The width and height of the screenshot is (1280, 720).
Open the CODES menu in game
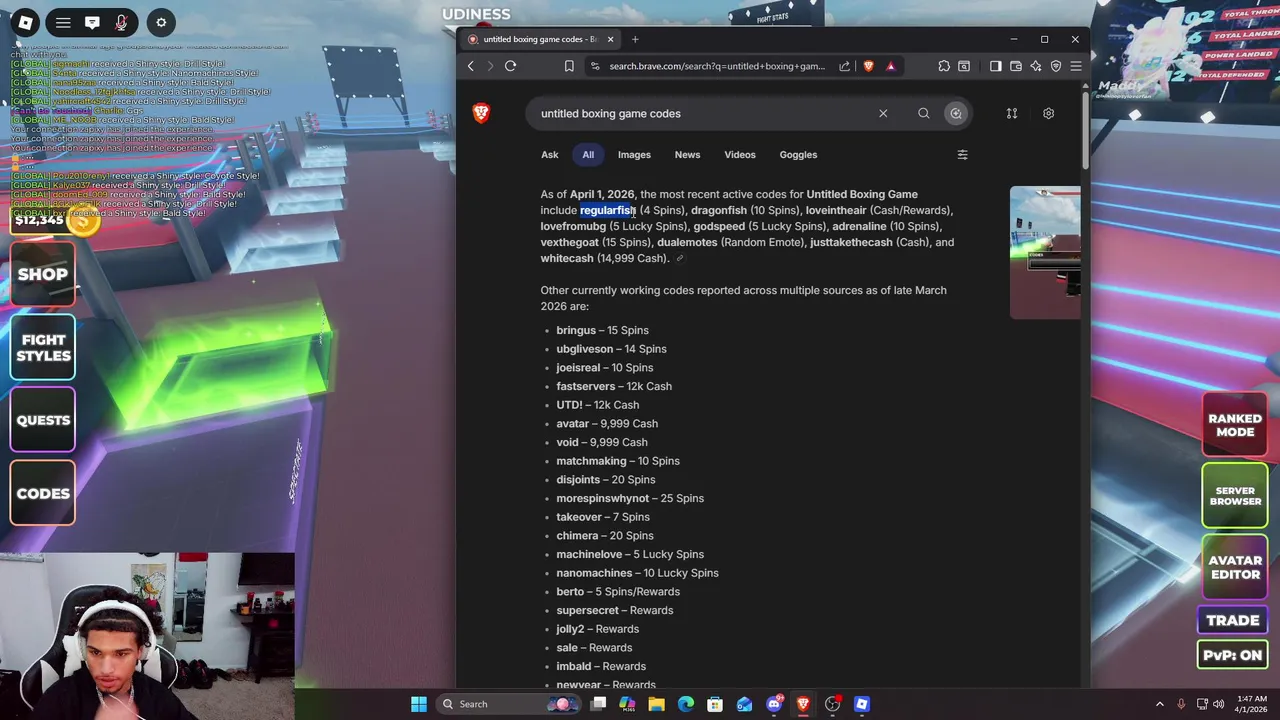43,493
